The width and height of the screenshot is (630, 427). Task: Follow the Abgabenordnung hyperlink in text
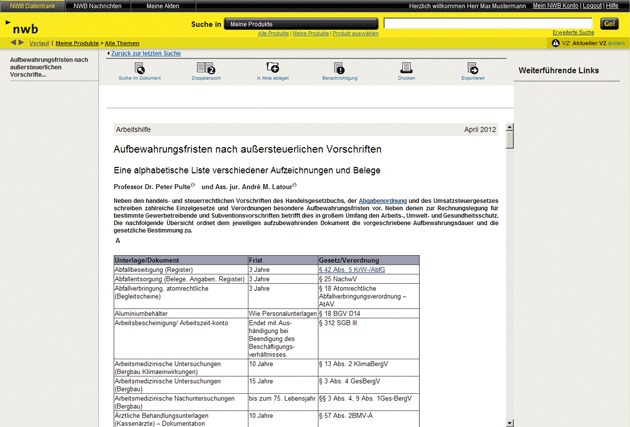(x=382, y=201)
